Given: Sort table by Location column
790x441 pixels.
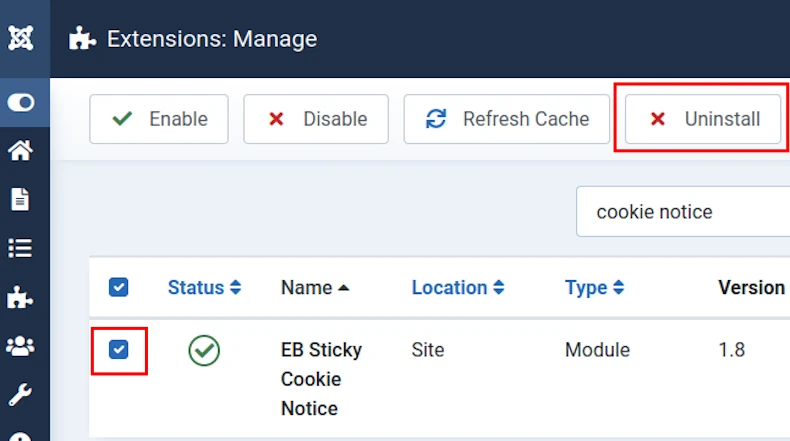Looking at the screenshot, I should [x=458, y=287].
